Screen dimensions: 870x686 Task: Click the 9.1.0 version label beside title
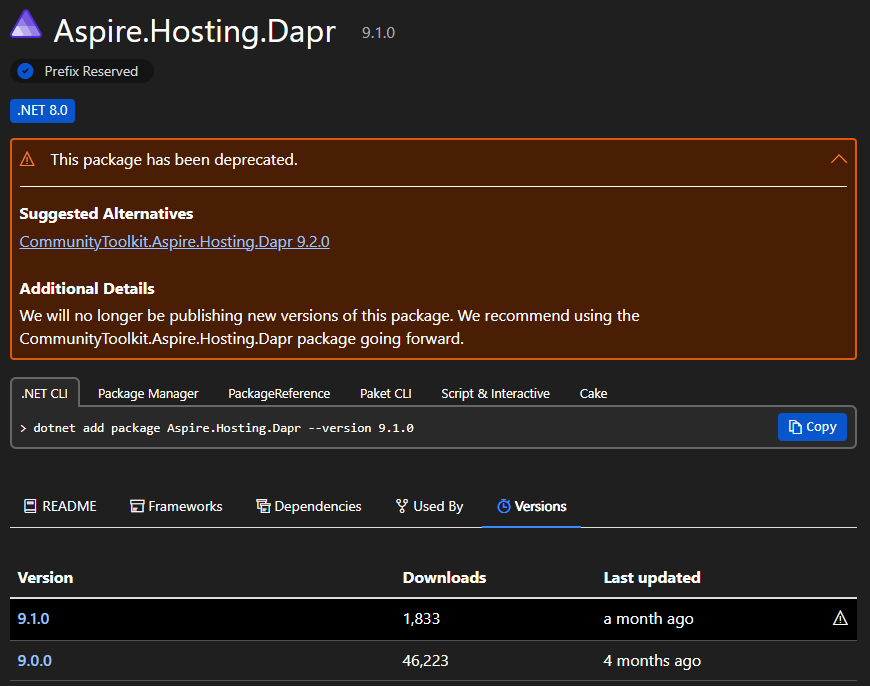tap(378, 33)
